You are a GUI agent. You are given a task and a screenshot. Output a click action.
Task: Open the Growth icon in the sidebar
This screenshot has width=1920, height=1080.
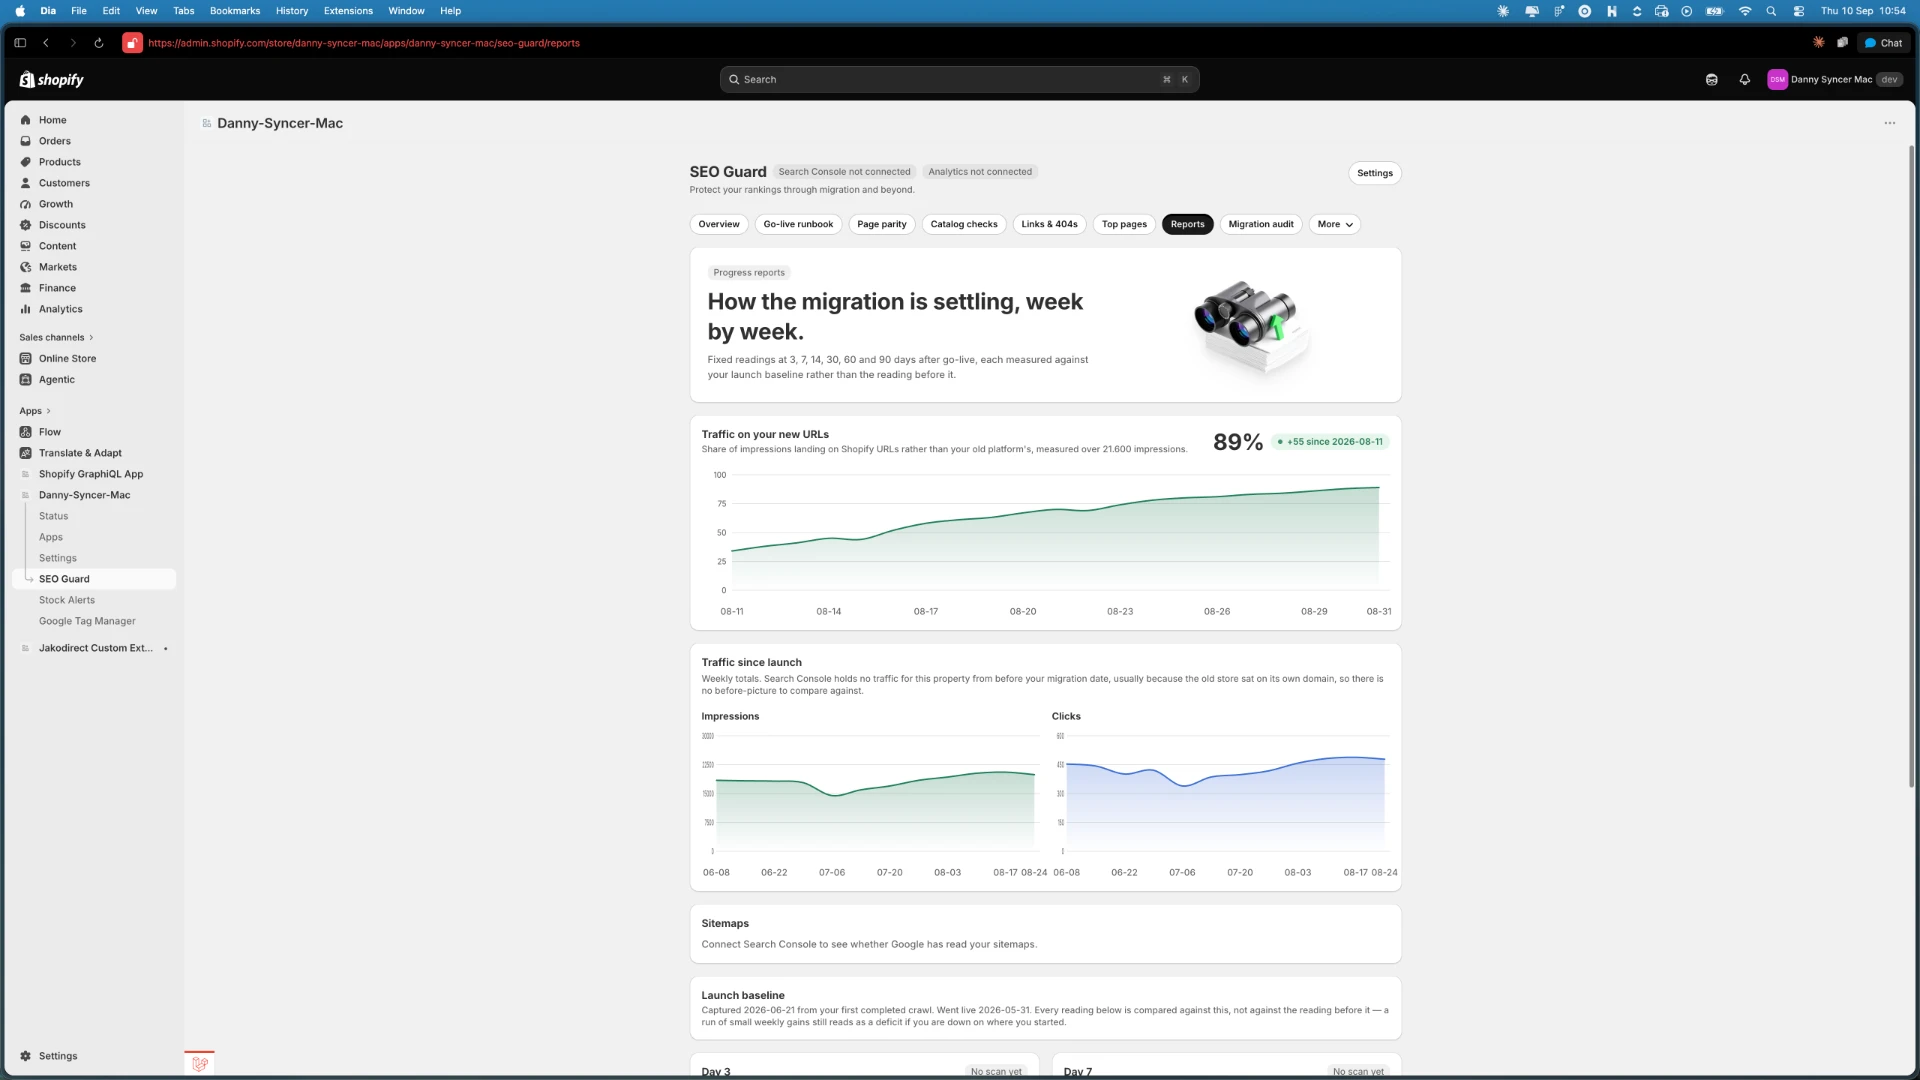[26, 204]
